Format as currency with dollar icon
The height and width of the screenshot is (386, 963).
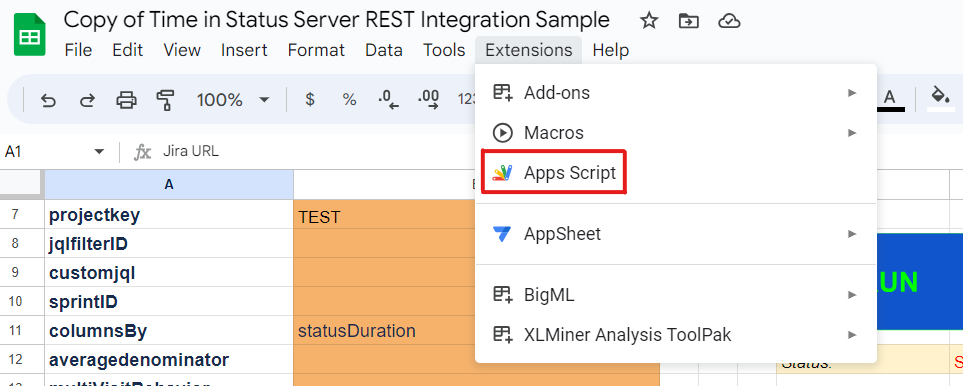tap(310, 99)
